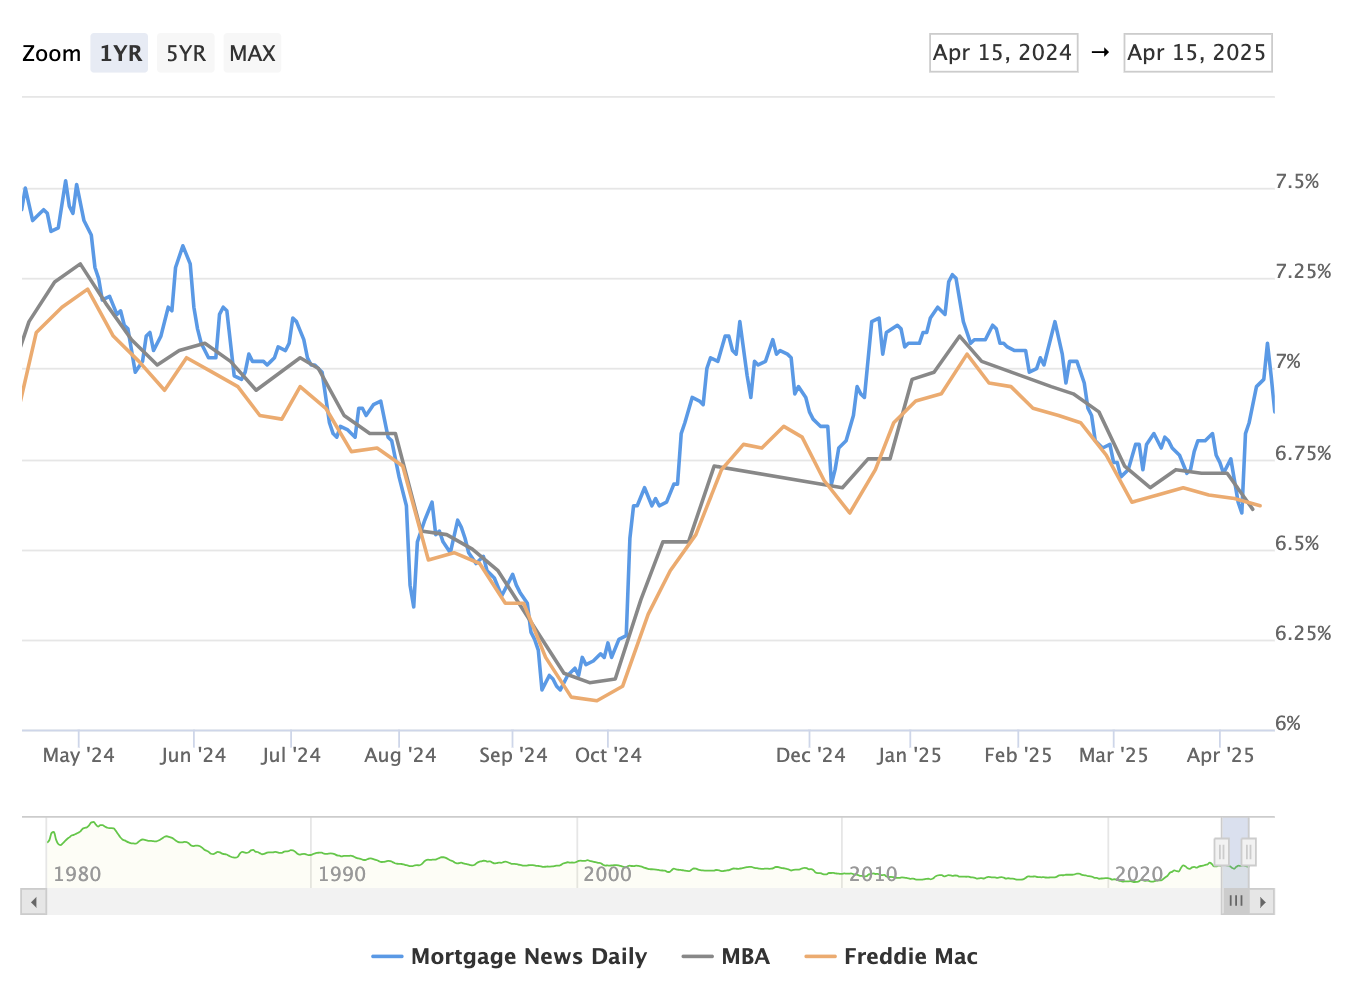Click the Aug '24 axis label

(x=400, y=756)
